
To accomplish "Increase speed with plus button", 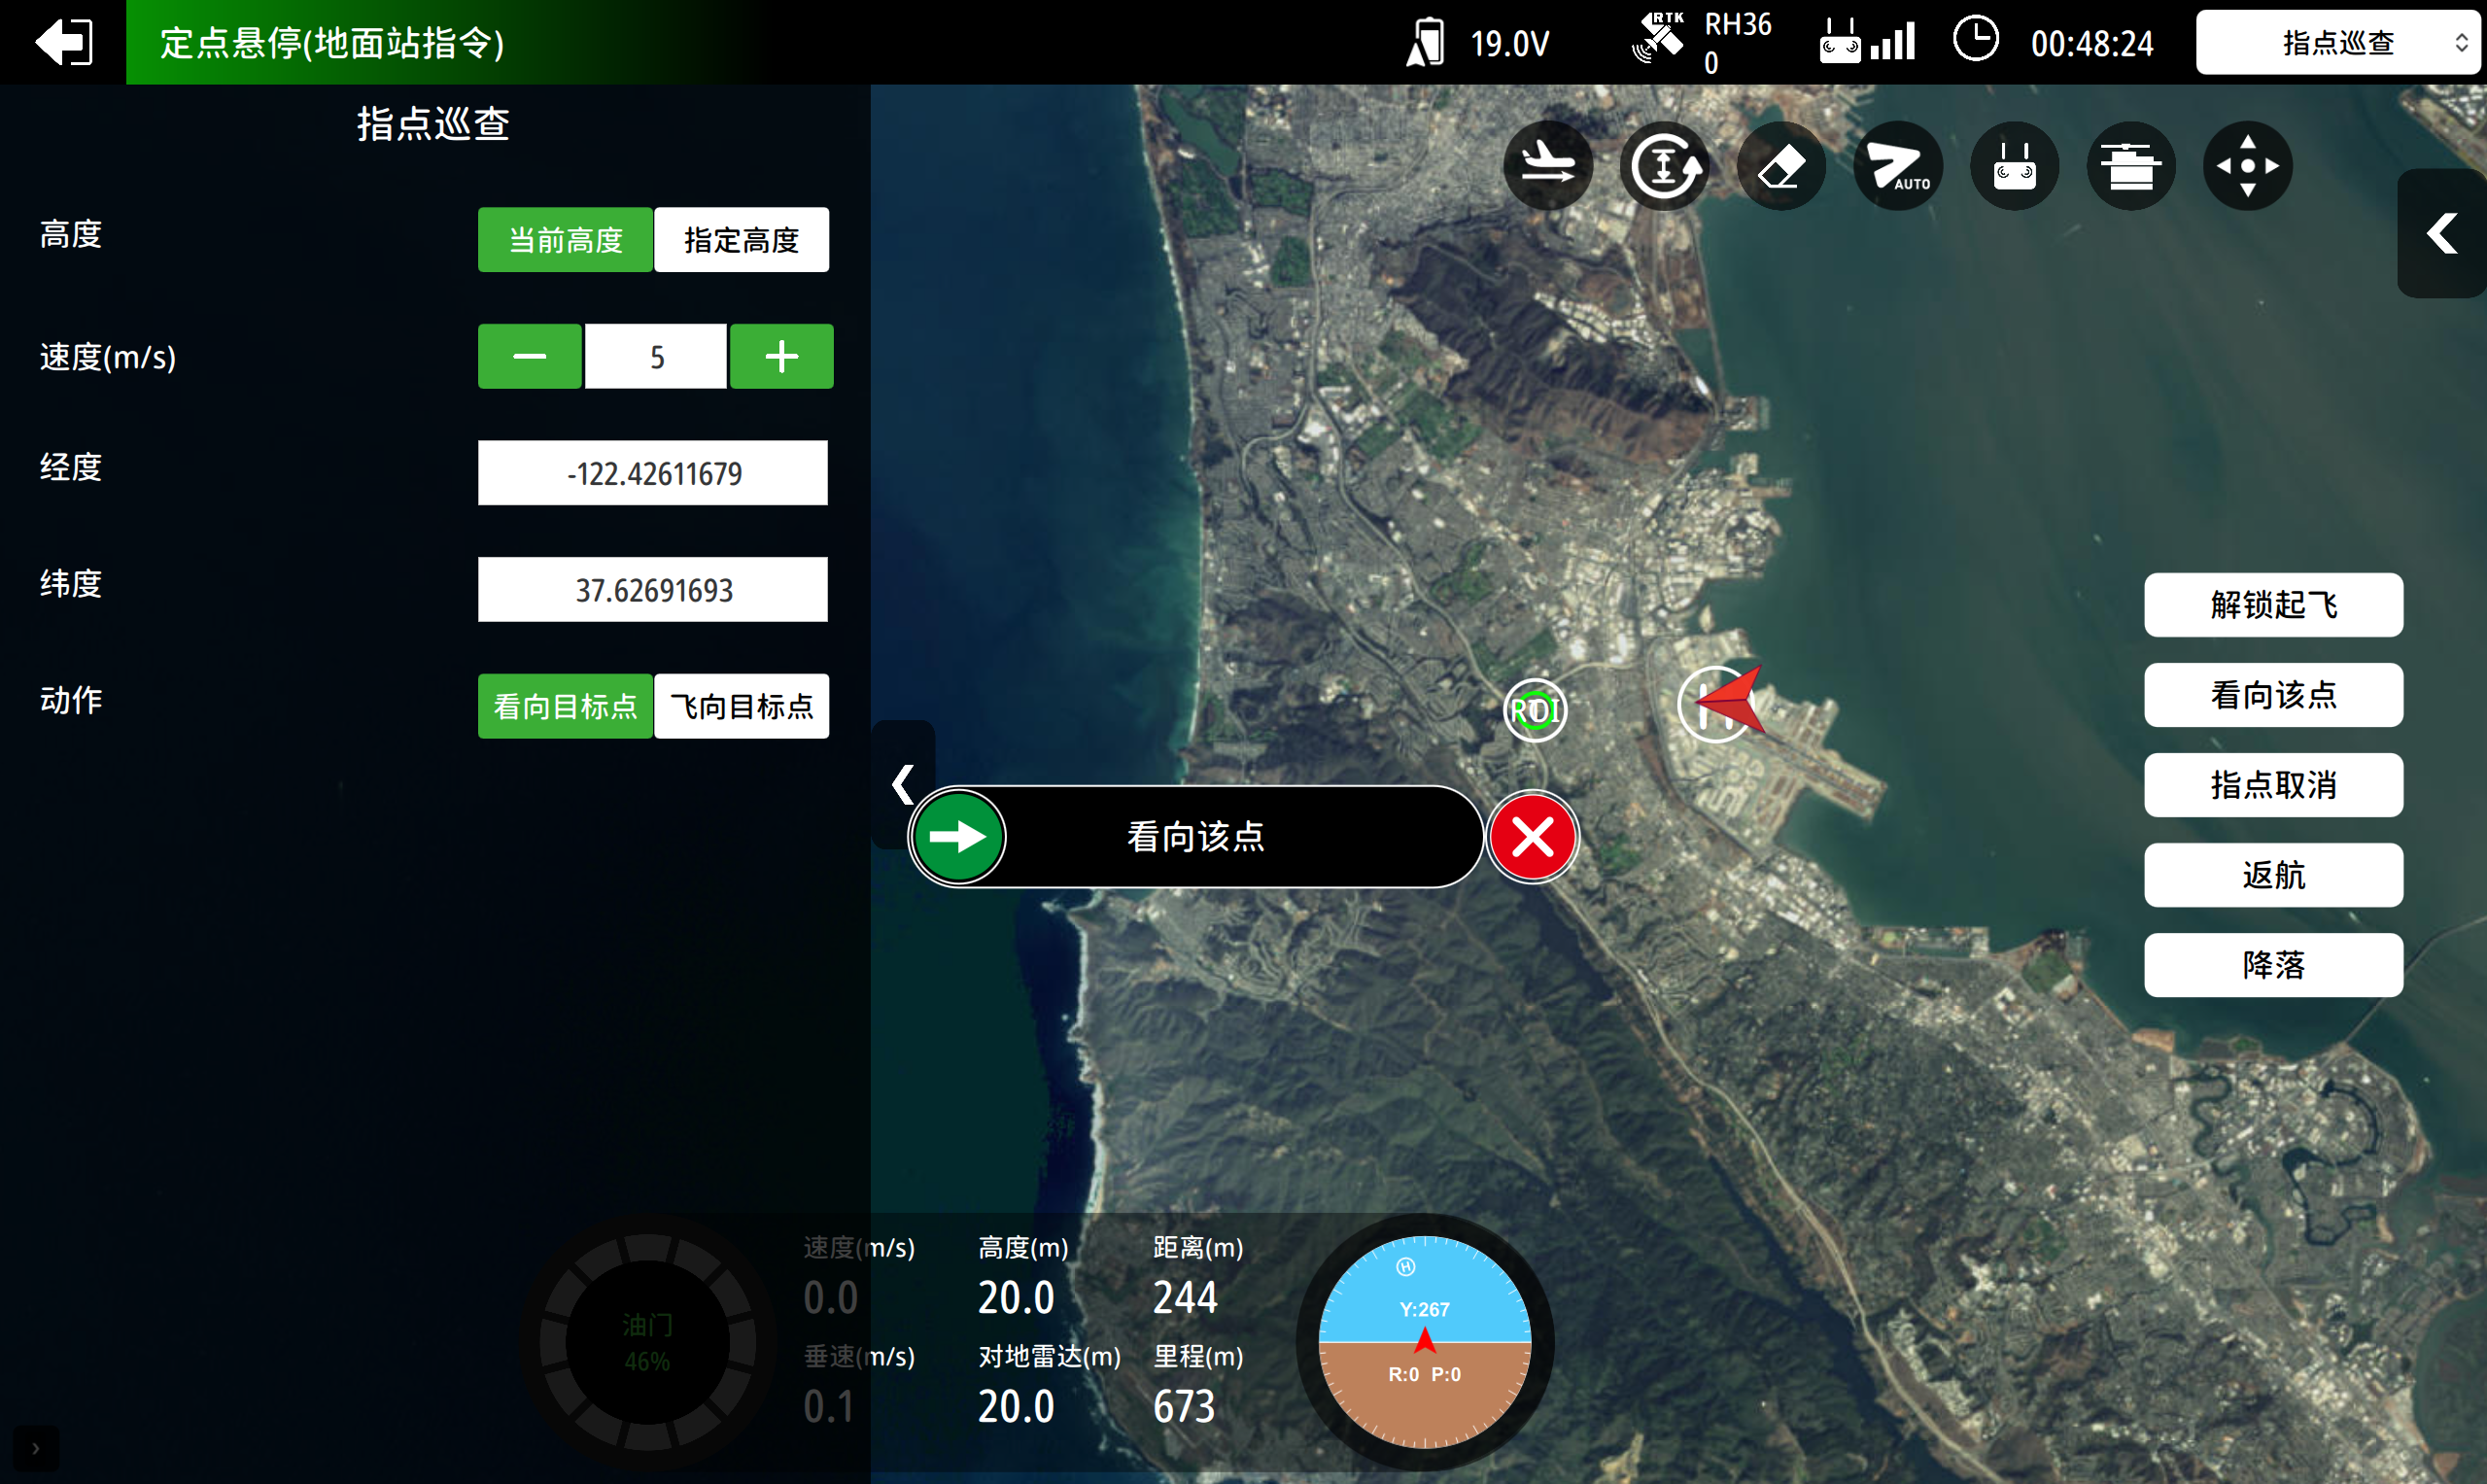I will tap(781, 356).
